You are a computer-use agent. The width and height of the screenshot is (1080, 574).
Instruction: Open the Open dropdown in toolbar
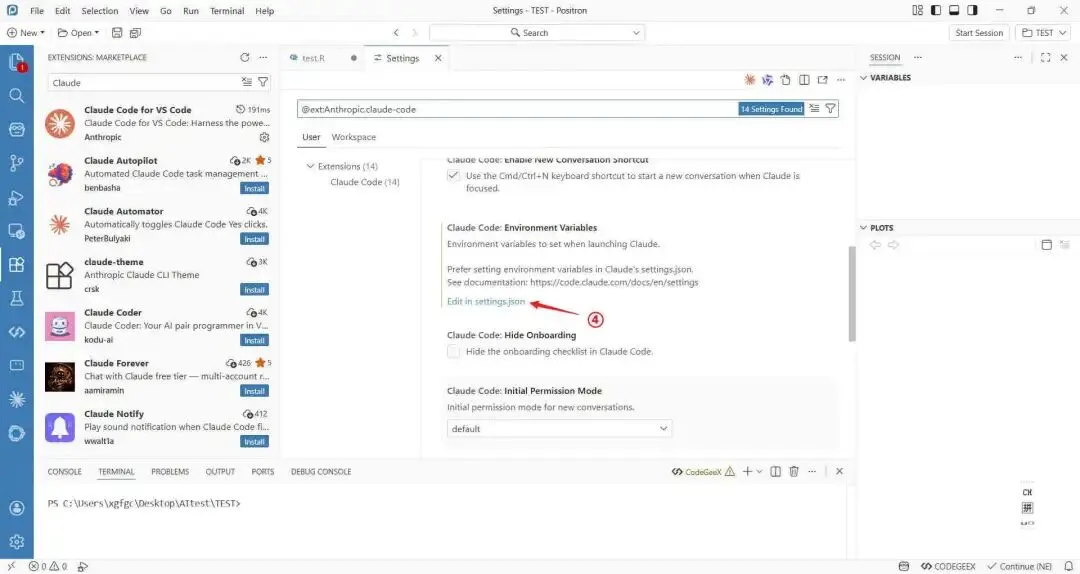[78, 32]
